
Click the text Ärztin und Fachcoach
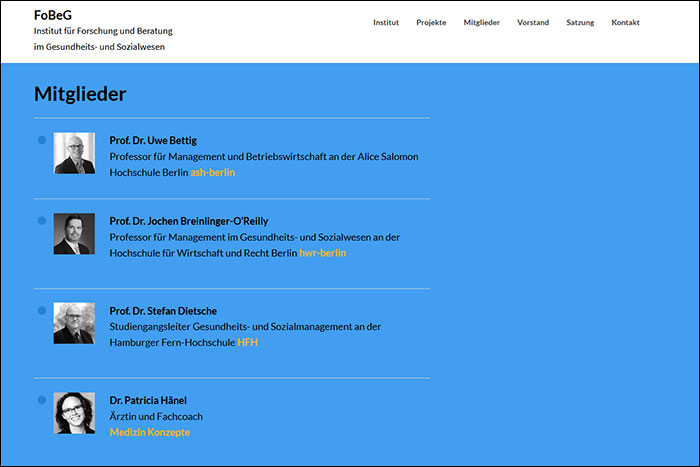pos(156,417)
